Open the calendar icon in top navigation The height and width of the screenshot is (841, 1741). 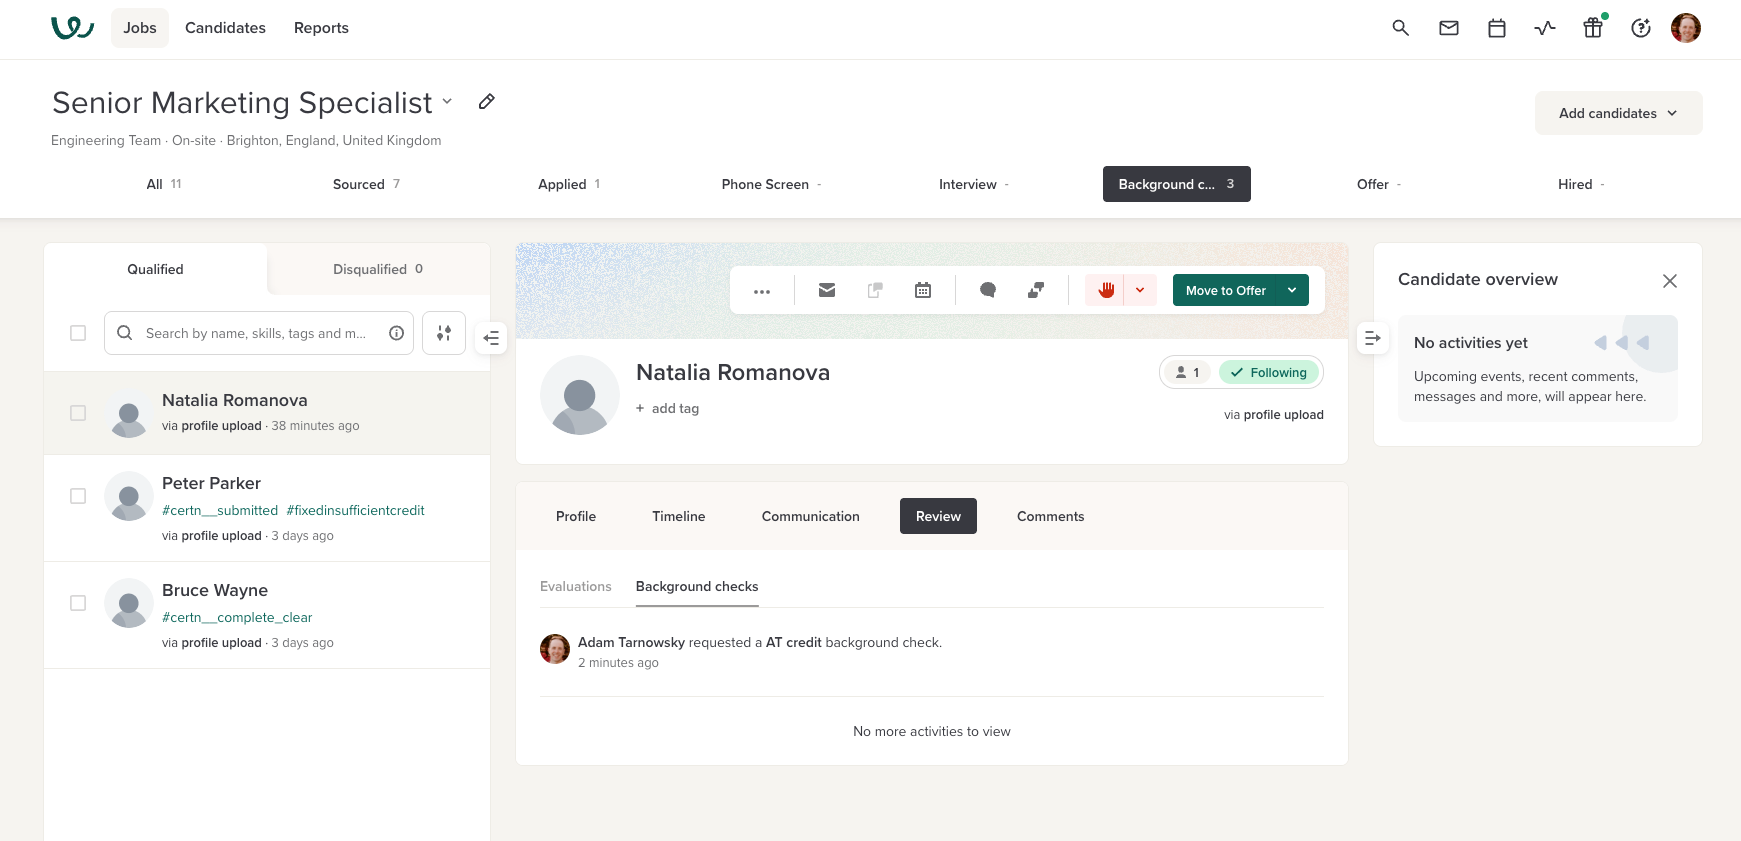pyautogui.click(x=1496, y=28)
